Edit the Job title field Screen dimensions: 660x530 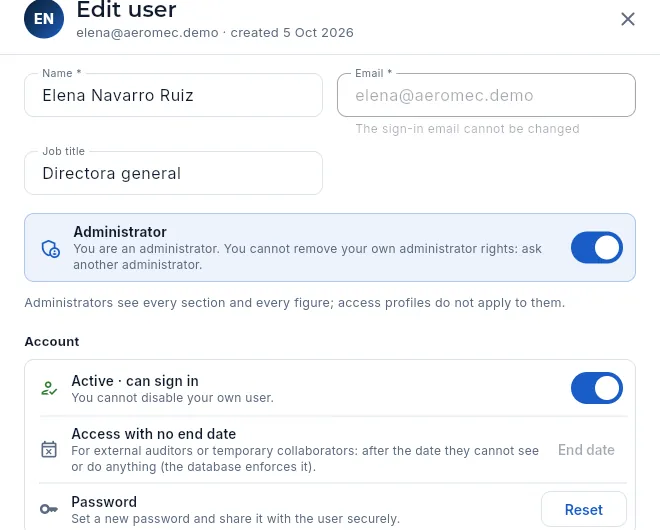(x=173, y=173)
